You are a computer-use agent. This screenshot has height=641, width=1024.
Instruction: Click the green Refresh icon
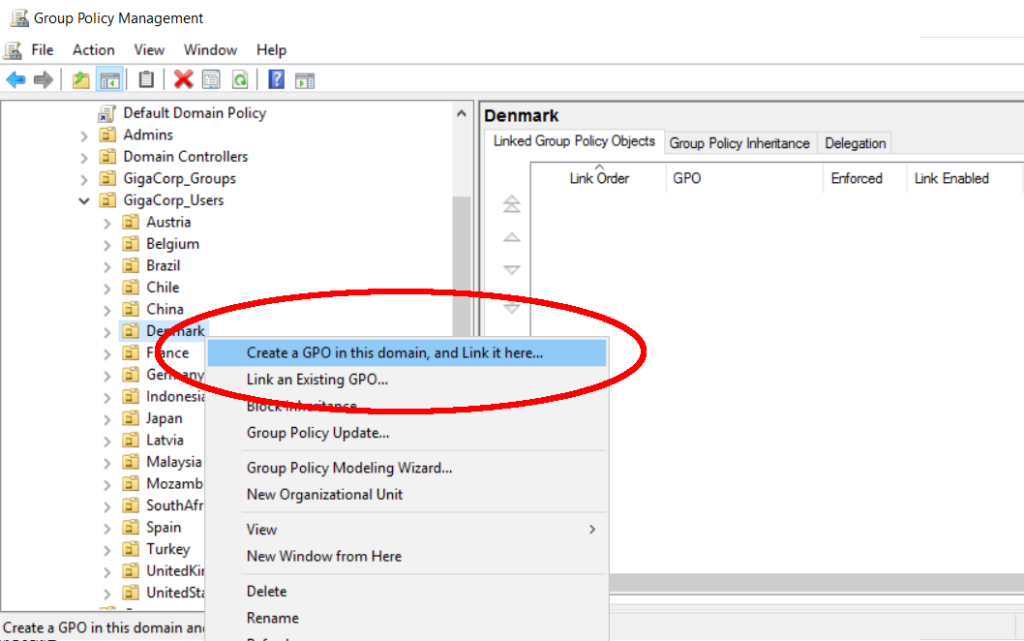pos(240,80)
